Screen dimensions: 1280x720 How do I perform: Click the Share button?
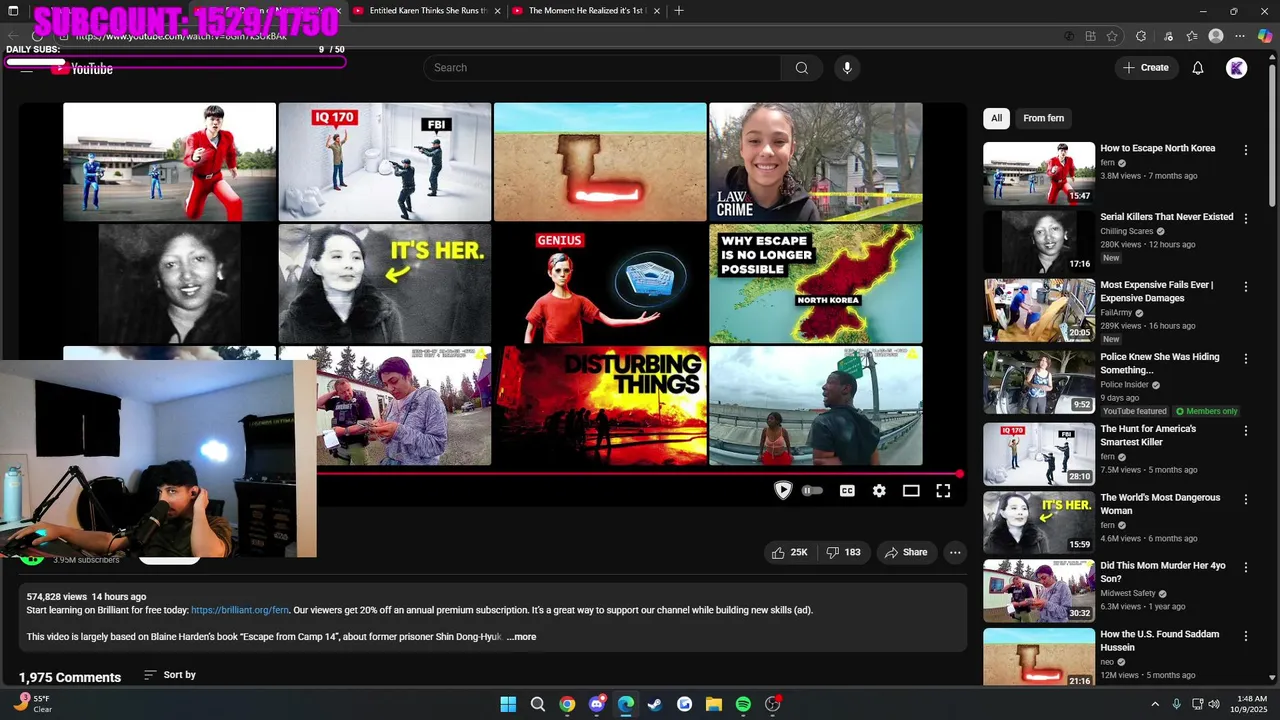tap(905, 552)
